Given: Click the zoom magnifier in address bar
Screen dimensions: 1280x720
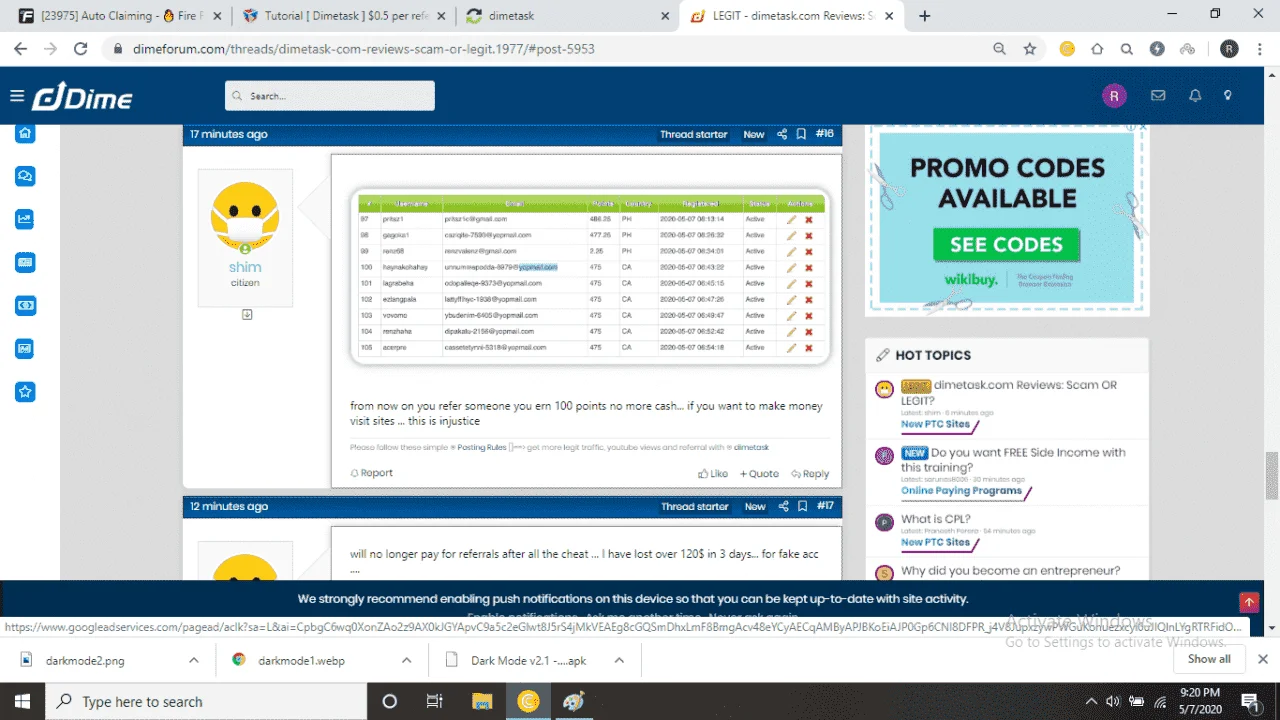Looking at the screenshot, I should [x=999, y=48].
